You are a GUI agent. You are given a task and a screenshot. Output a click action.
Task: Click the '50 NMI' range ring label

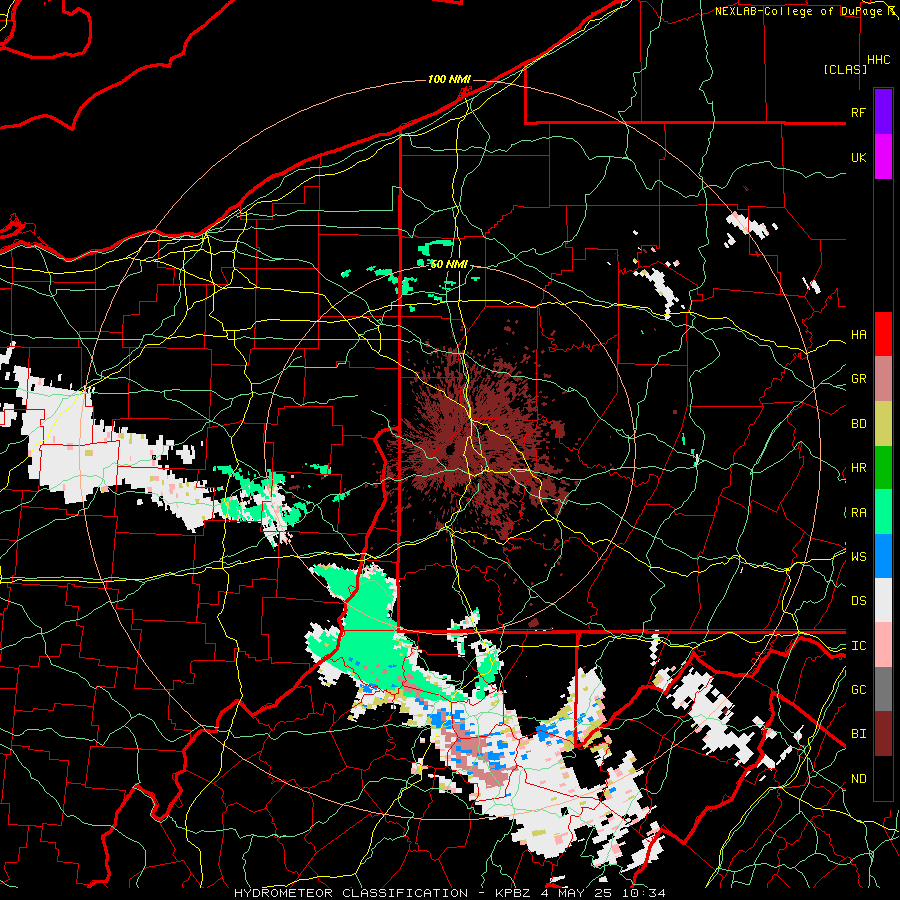coord(449,264)
